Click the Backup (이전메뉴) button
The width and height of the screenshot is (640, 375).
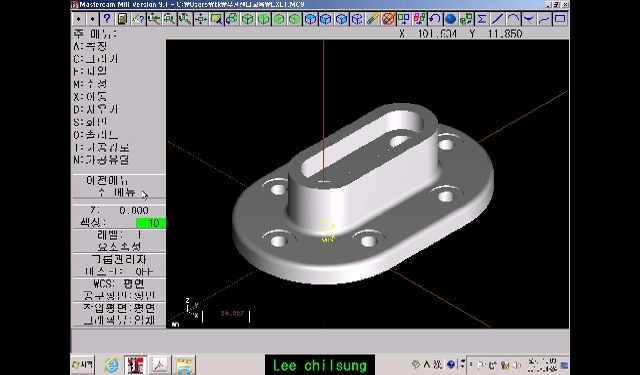pyautogui.click(x=119, y=180)
